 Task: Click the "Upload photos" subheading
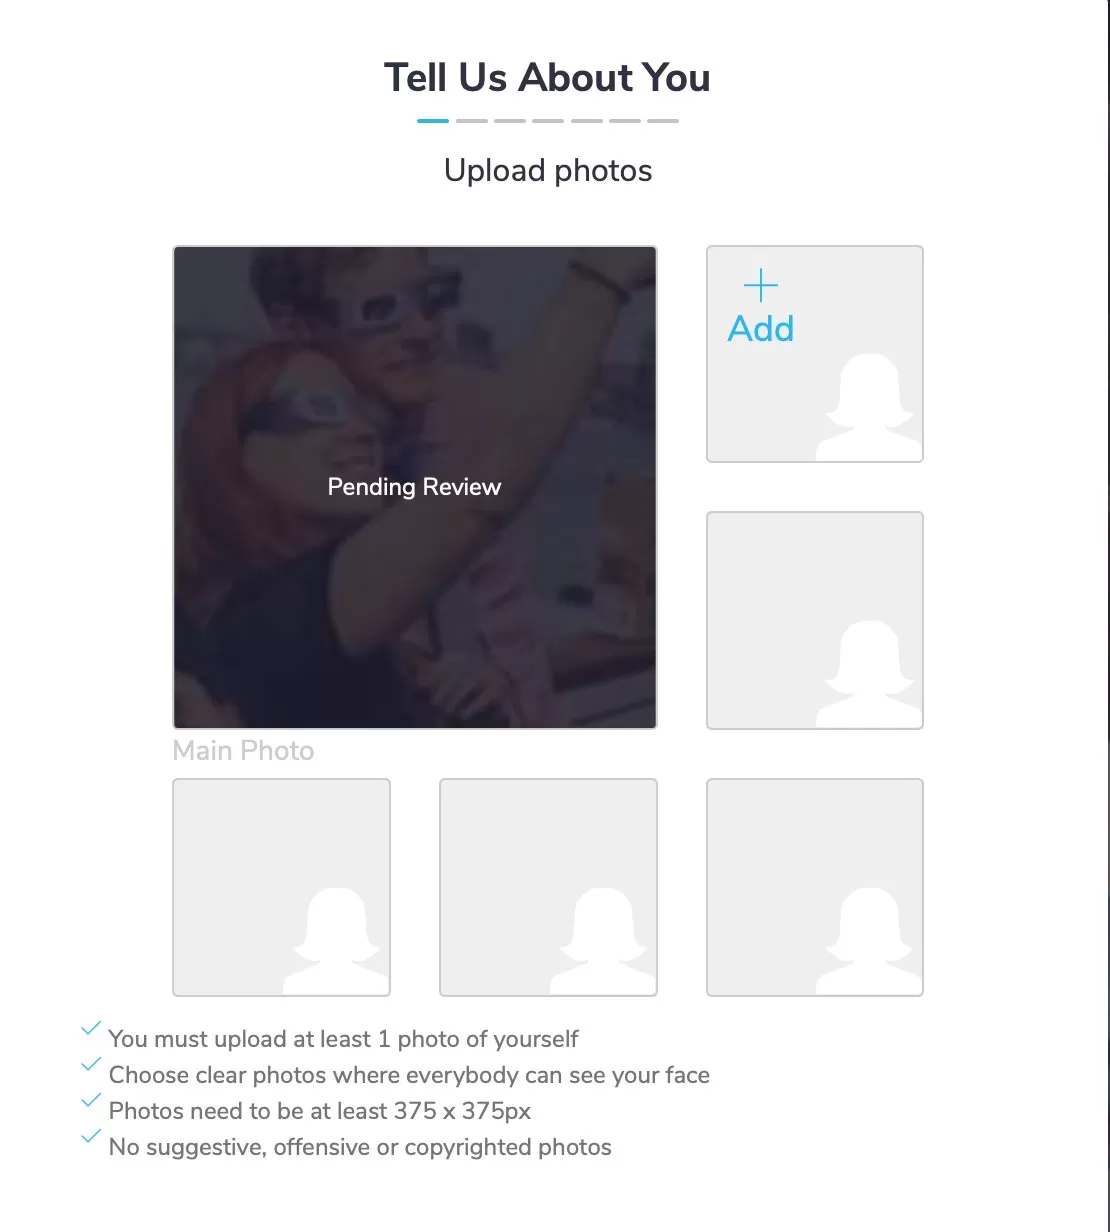click(x=548, y=171)
